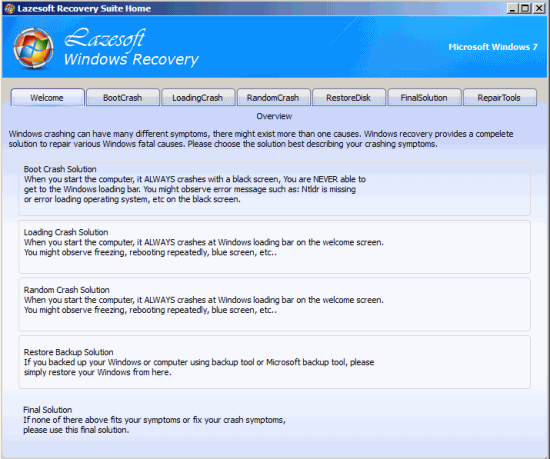Choose the Loading Crash Solution panel
This screenshot has height=459, width=550.
coord(274,247)
